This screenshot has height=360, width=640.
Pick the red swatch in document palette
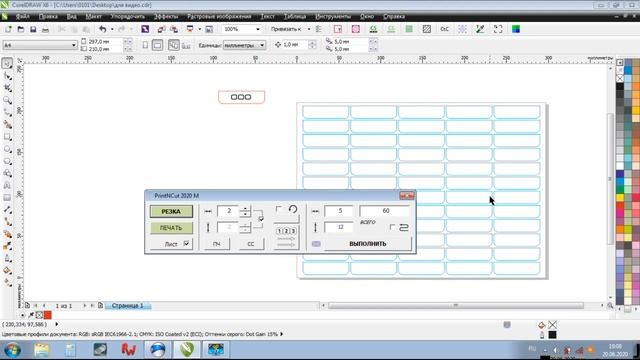pos(48,315)
